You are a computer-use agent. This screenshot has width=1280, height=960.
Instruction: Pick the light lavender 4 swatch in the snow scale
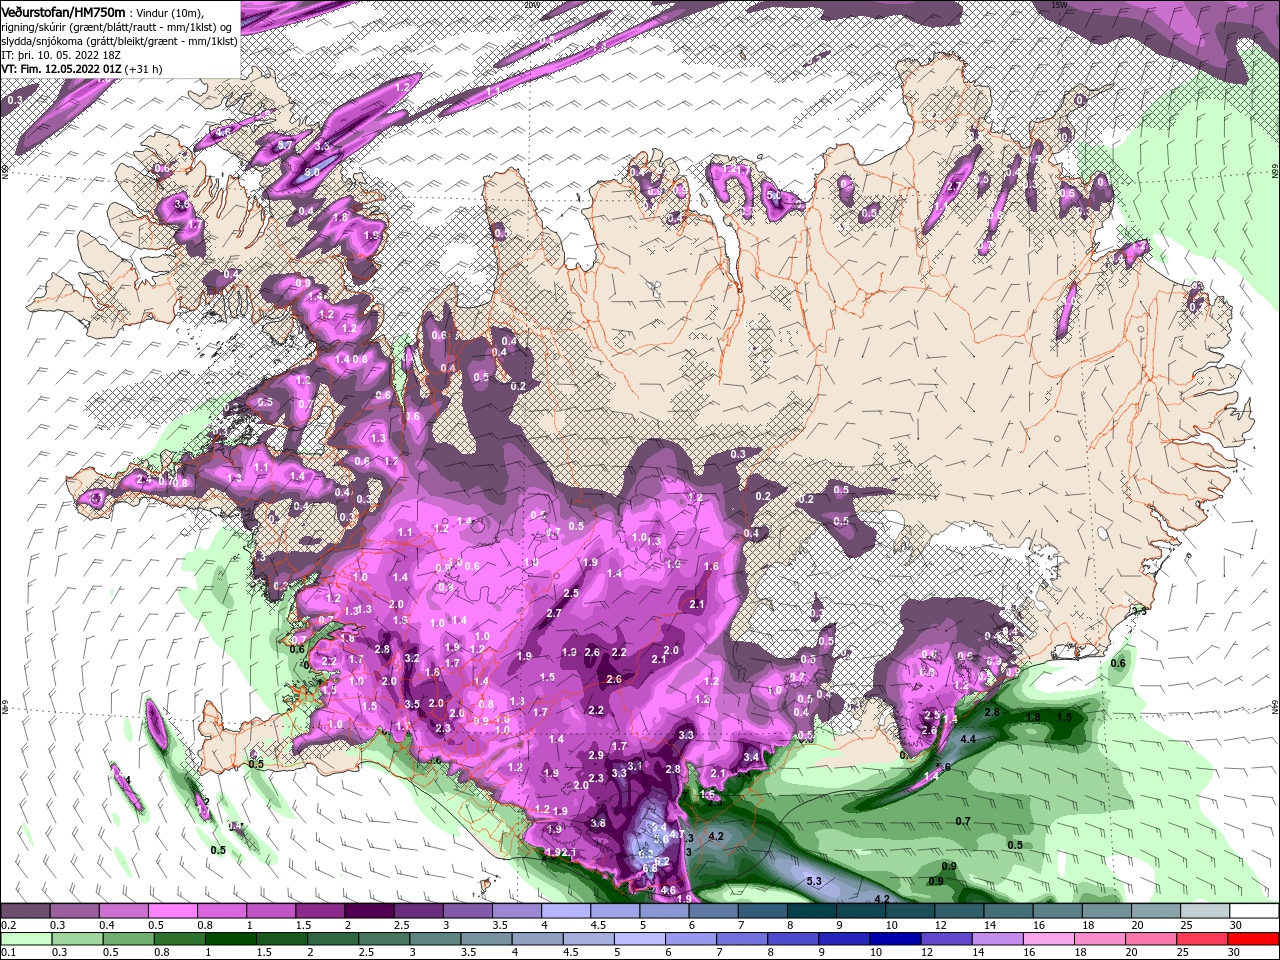[x=564, y=911]
